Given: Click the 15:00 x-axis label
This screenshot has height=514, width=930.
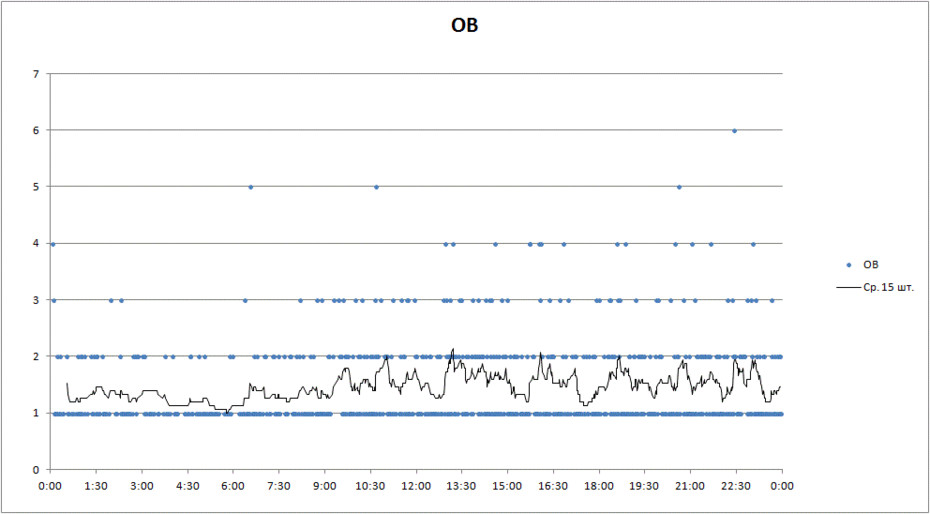Looking at the screenshot, I should [508, 486].
